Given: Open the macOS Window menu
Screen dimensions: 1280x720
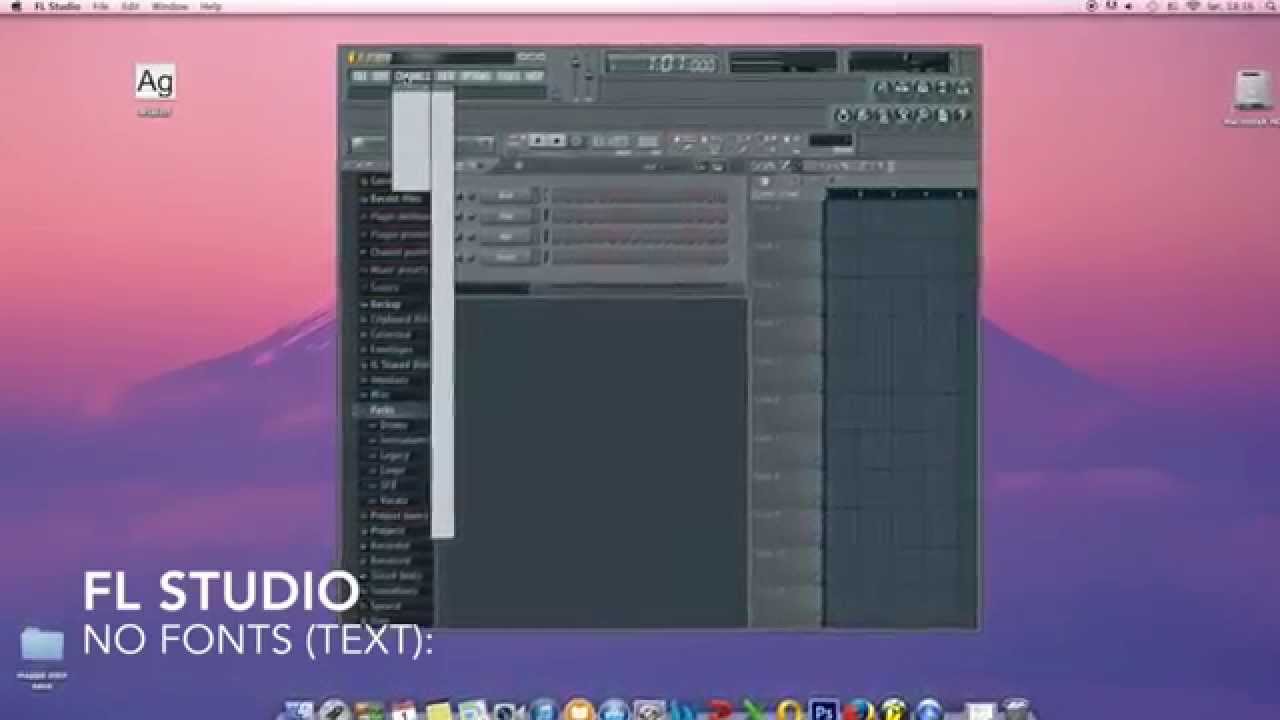Looking at the screenshot, I should pyautogui.click(x=169, y=6).
